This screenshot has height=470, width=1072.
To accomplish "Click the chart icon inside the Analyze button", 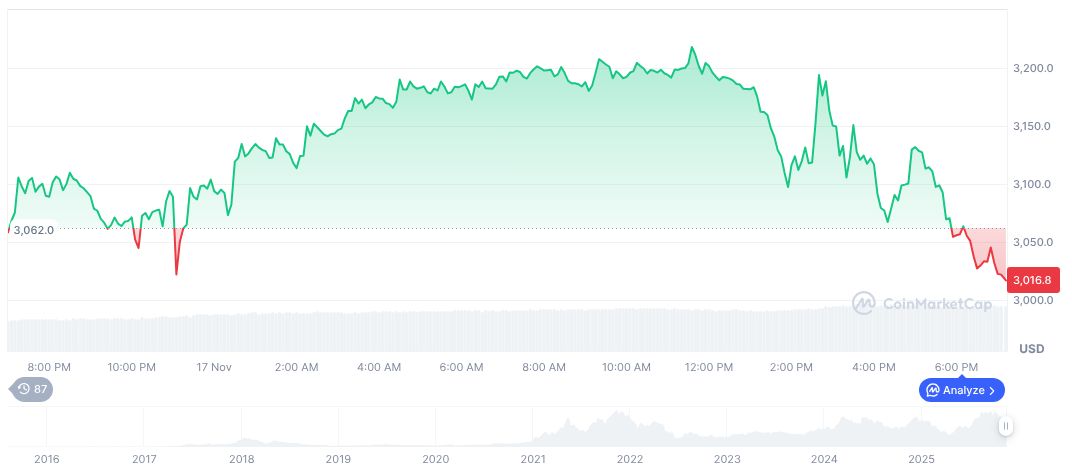I will [x=933, y=390].
